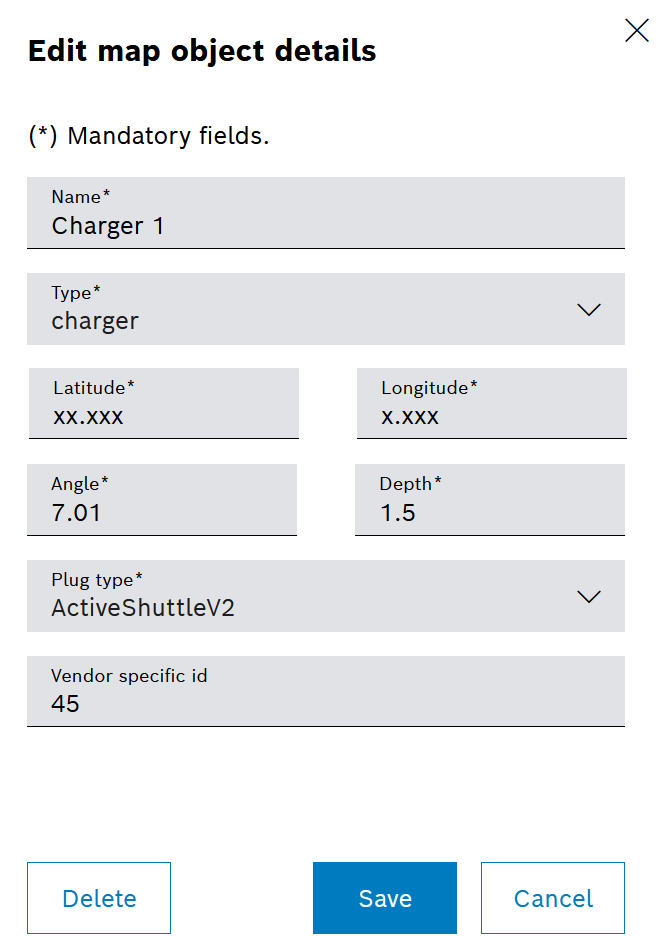Expand the Plug type dropdown chevron
Screen dimensions: 669x948
tap(589, 597)
